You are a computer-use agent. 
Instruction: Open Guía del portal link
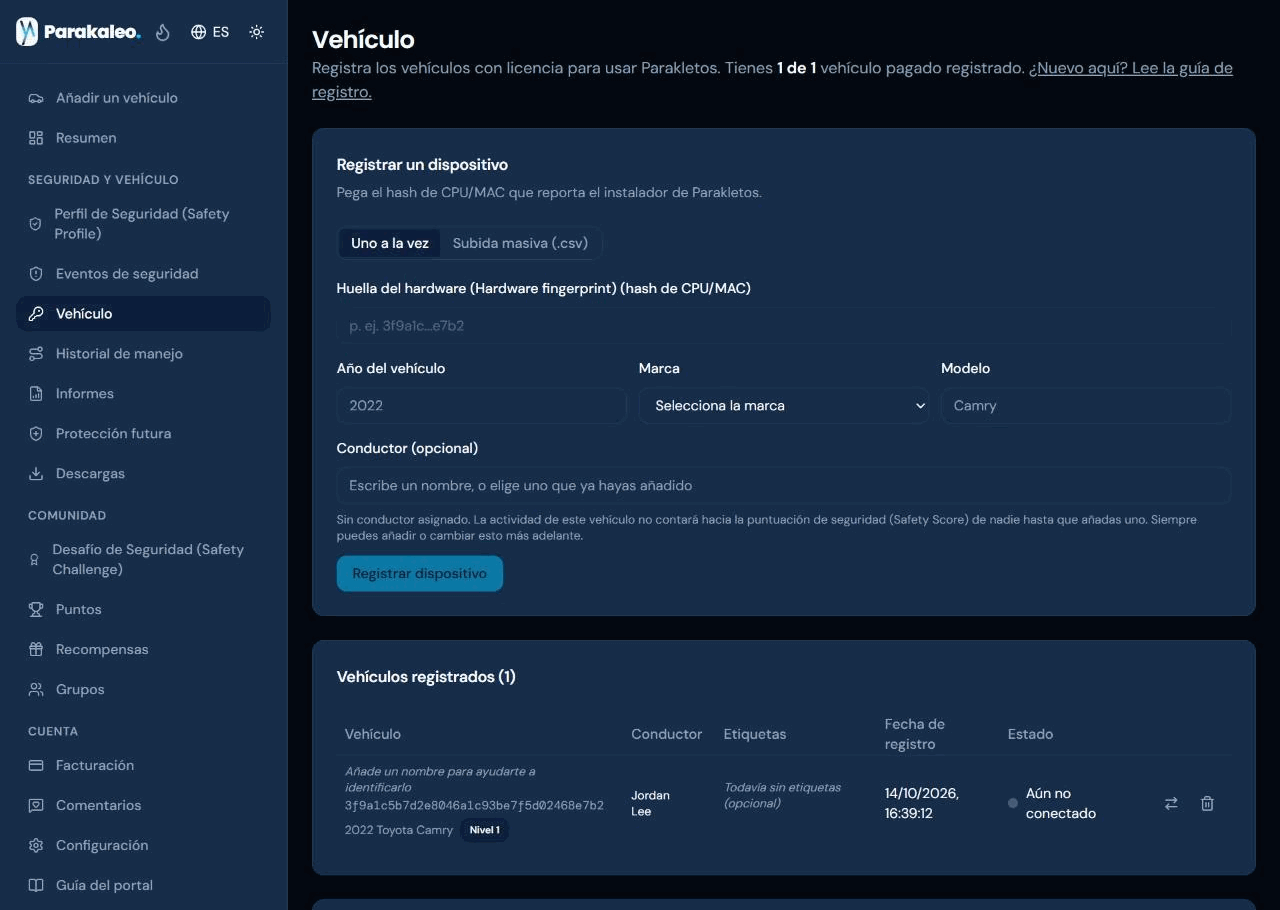[143, 886]
